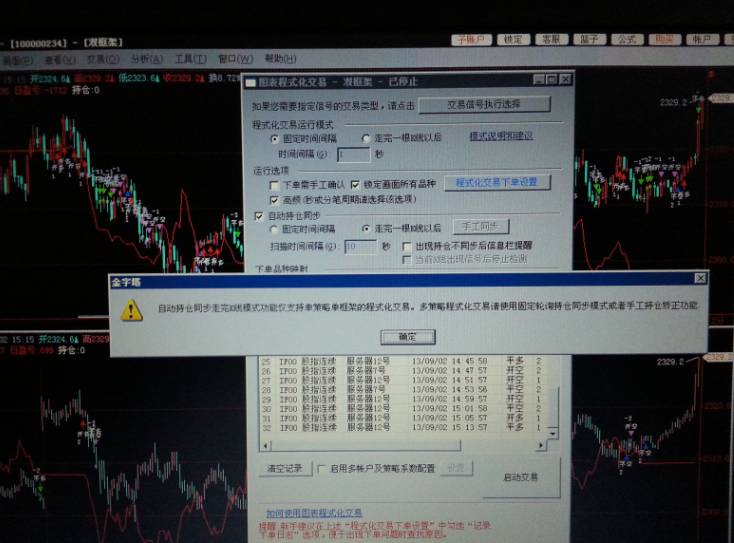Click the 手工同步 button
Image resolution: width=734 pixels, height=543 pixels.
[x=480, y=227]
